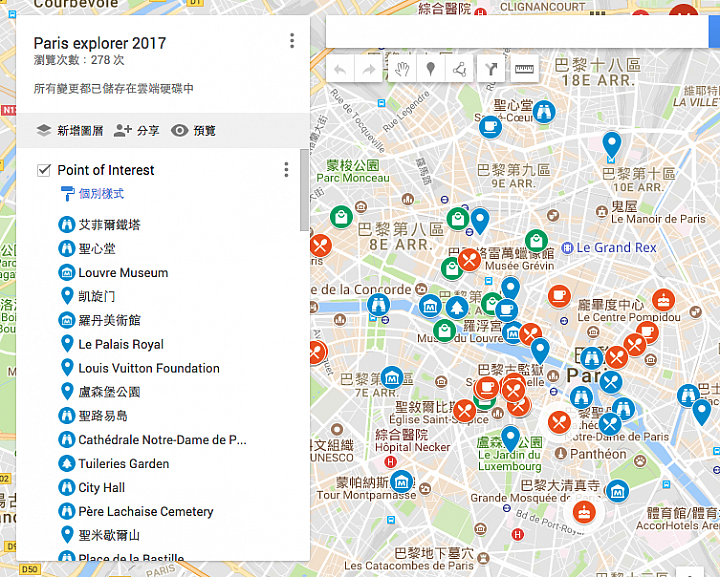
Task: Click into the map search box
Action: pos(517,31)
